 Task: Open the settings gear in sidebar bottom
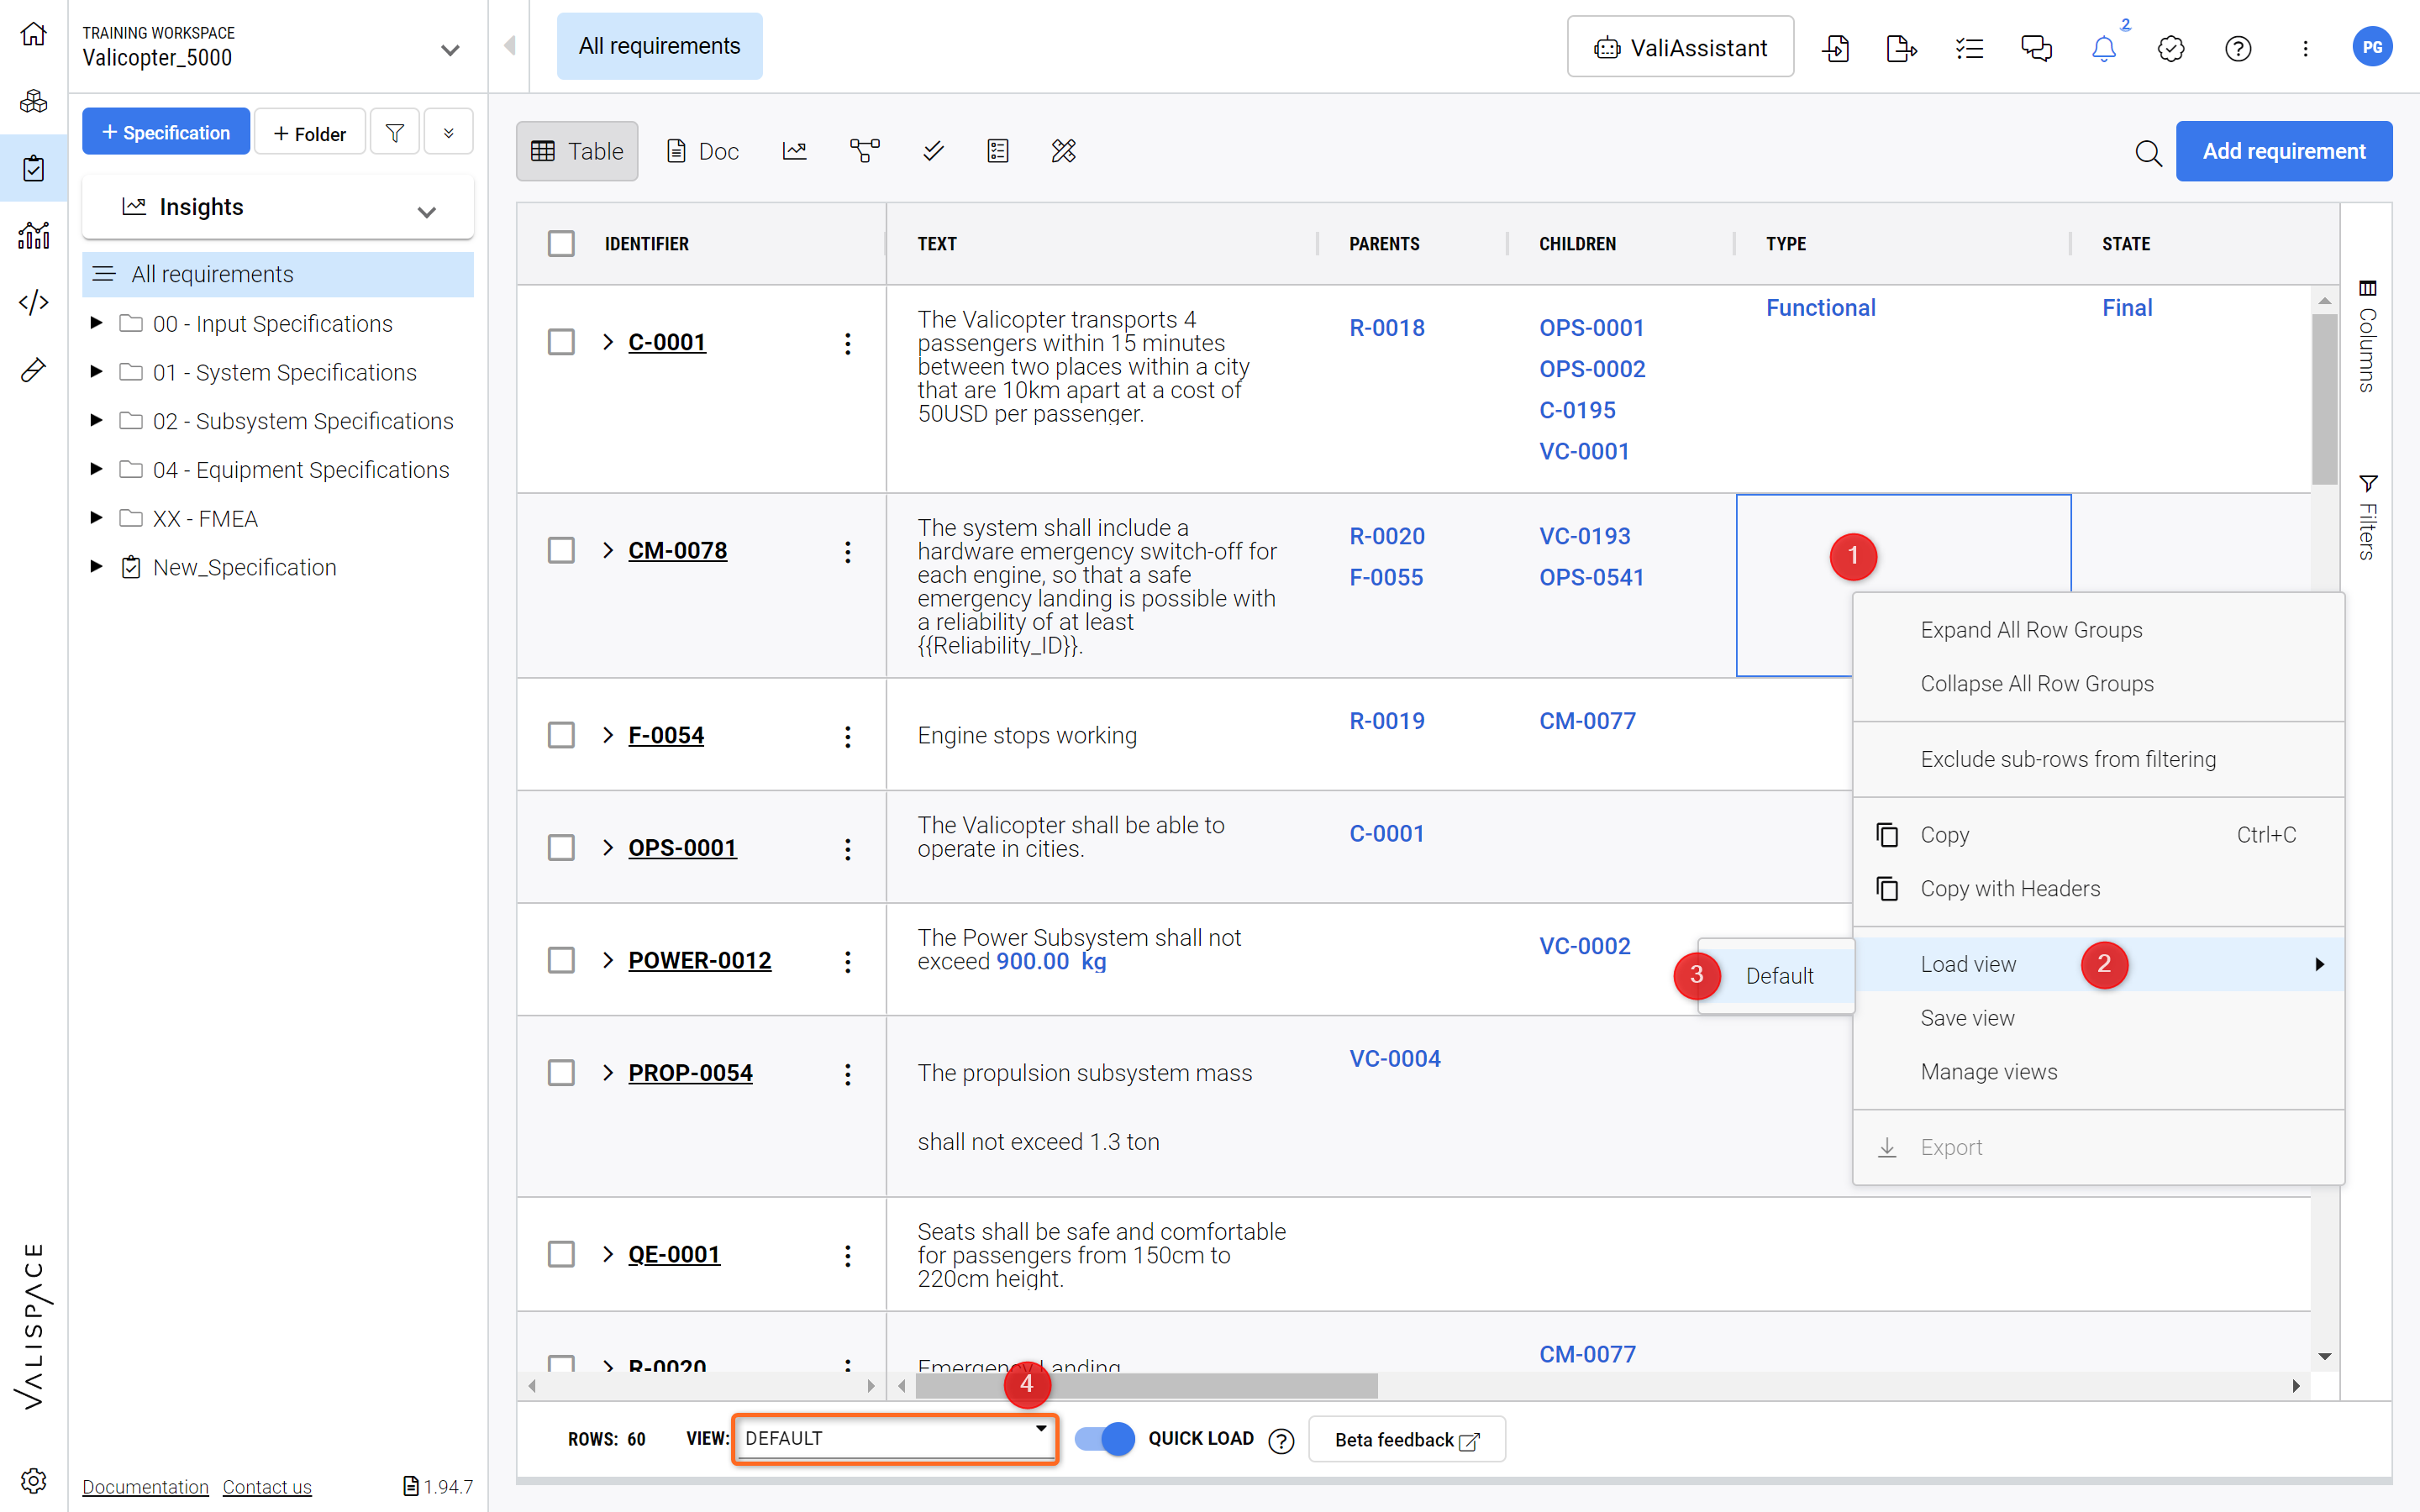(33, 1480)
